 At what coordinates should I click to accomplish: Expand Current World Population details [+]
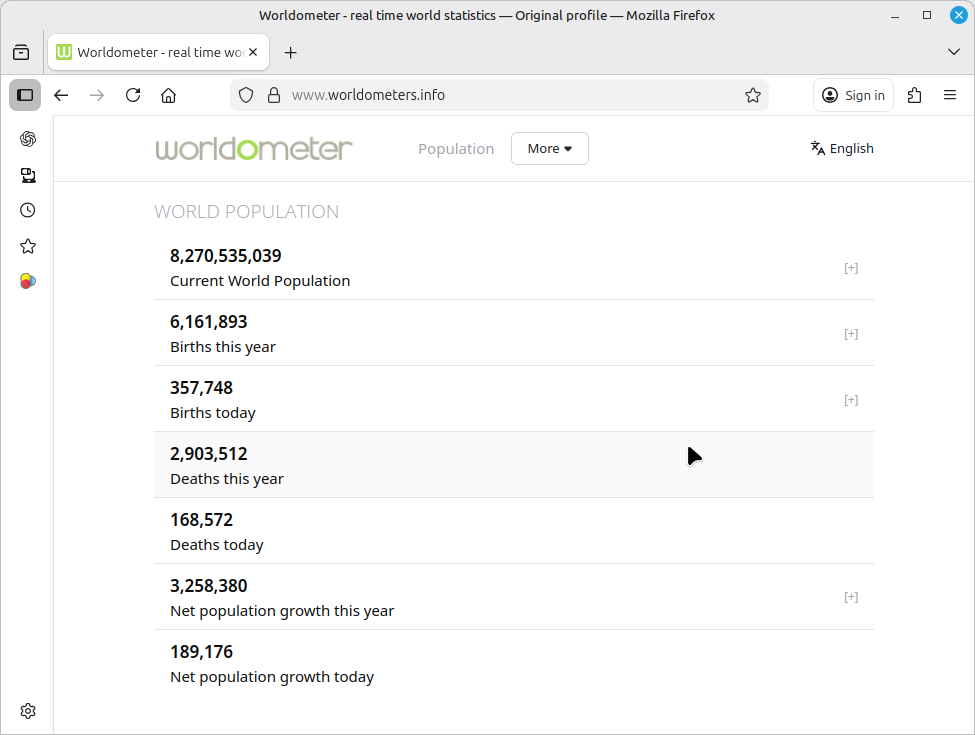tap(851, 268)
